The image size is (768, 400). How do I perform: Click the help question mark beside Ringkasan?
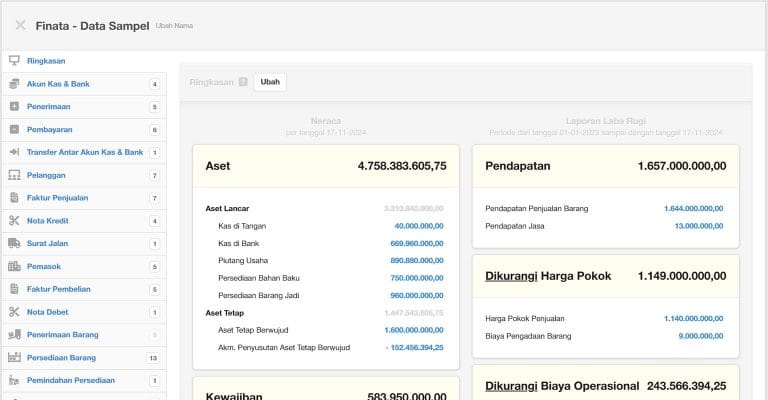click(x=243, y=82)
